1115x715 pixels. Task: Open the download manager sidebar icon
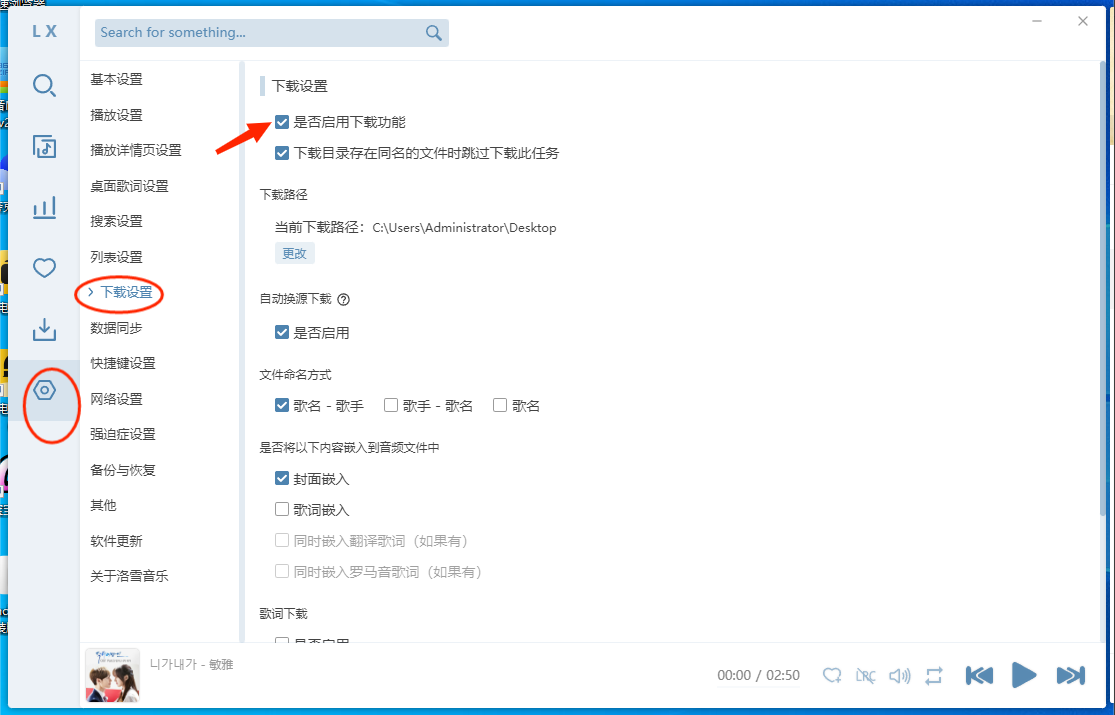(x=44, y=329)
